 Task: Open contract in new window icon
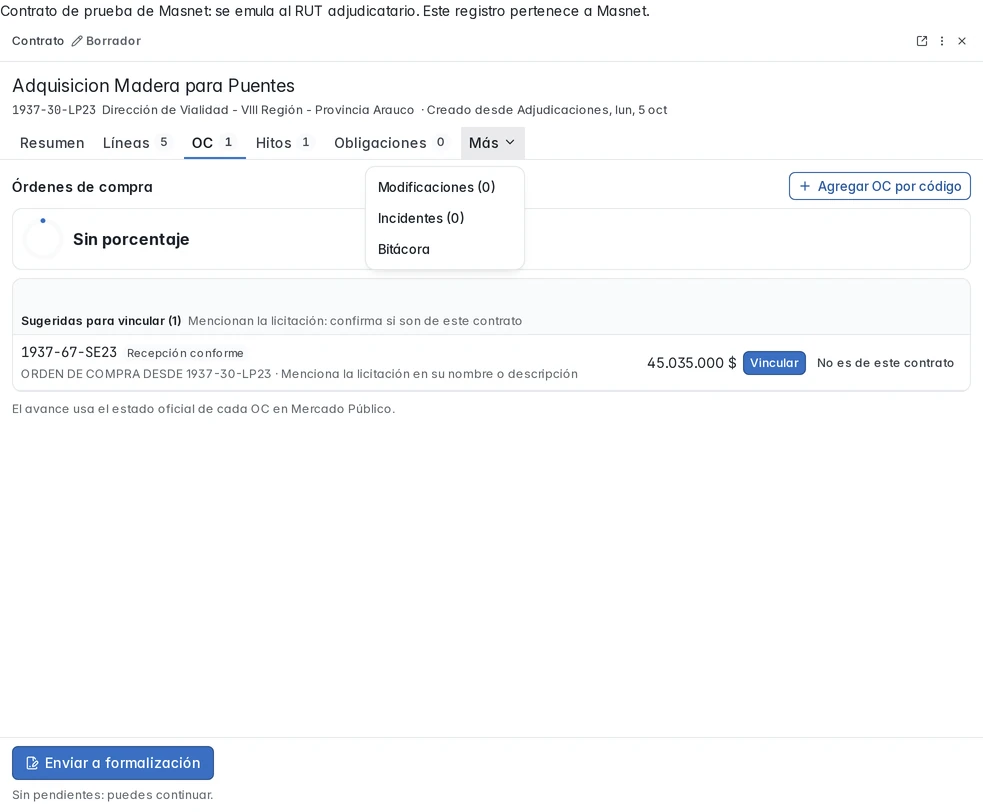tap(922, 41)
